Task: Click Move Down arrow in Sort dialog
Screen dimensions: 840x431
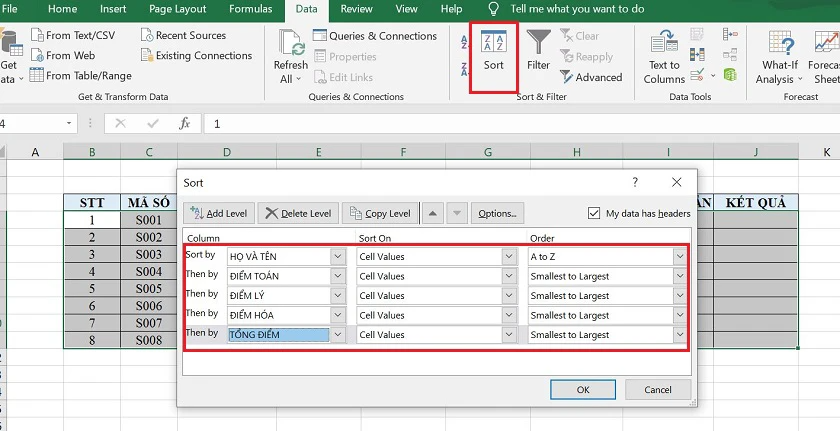Action: 457,213
